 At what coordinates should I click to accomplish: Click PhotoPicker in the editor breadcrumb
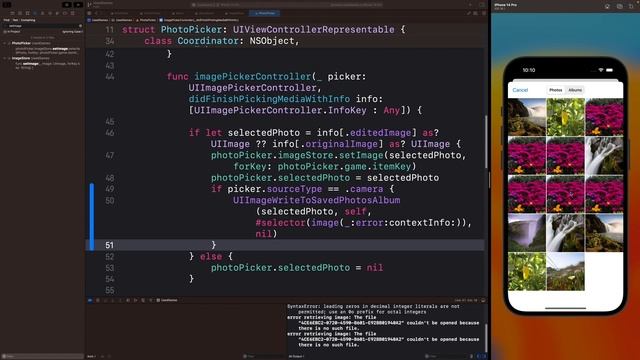[x=147, y=20]
